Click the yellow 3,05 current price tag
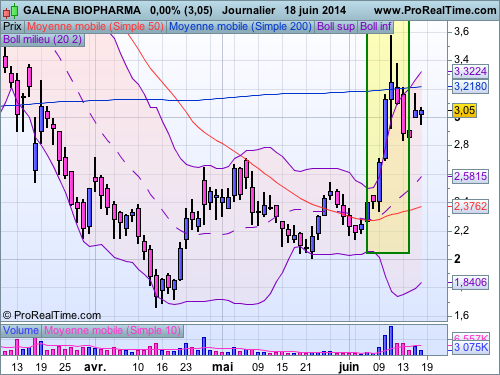500x375 pixels. pyautogui.click(x=464, y=110)
